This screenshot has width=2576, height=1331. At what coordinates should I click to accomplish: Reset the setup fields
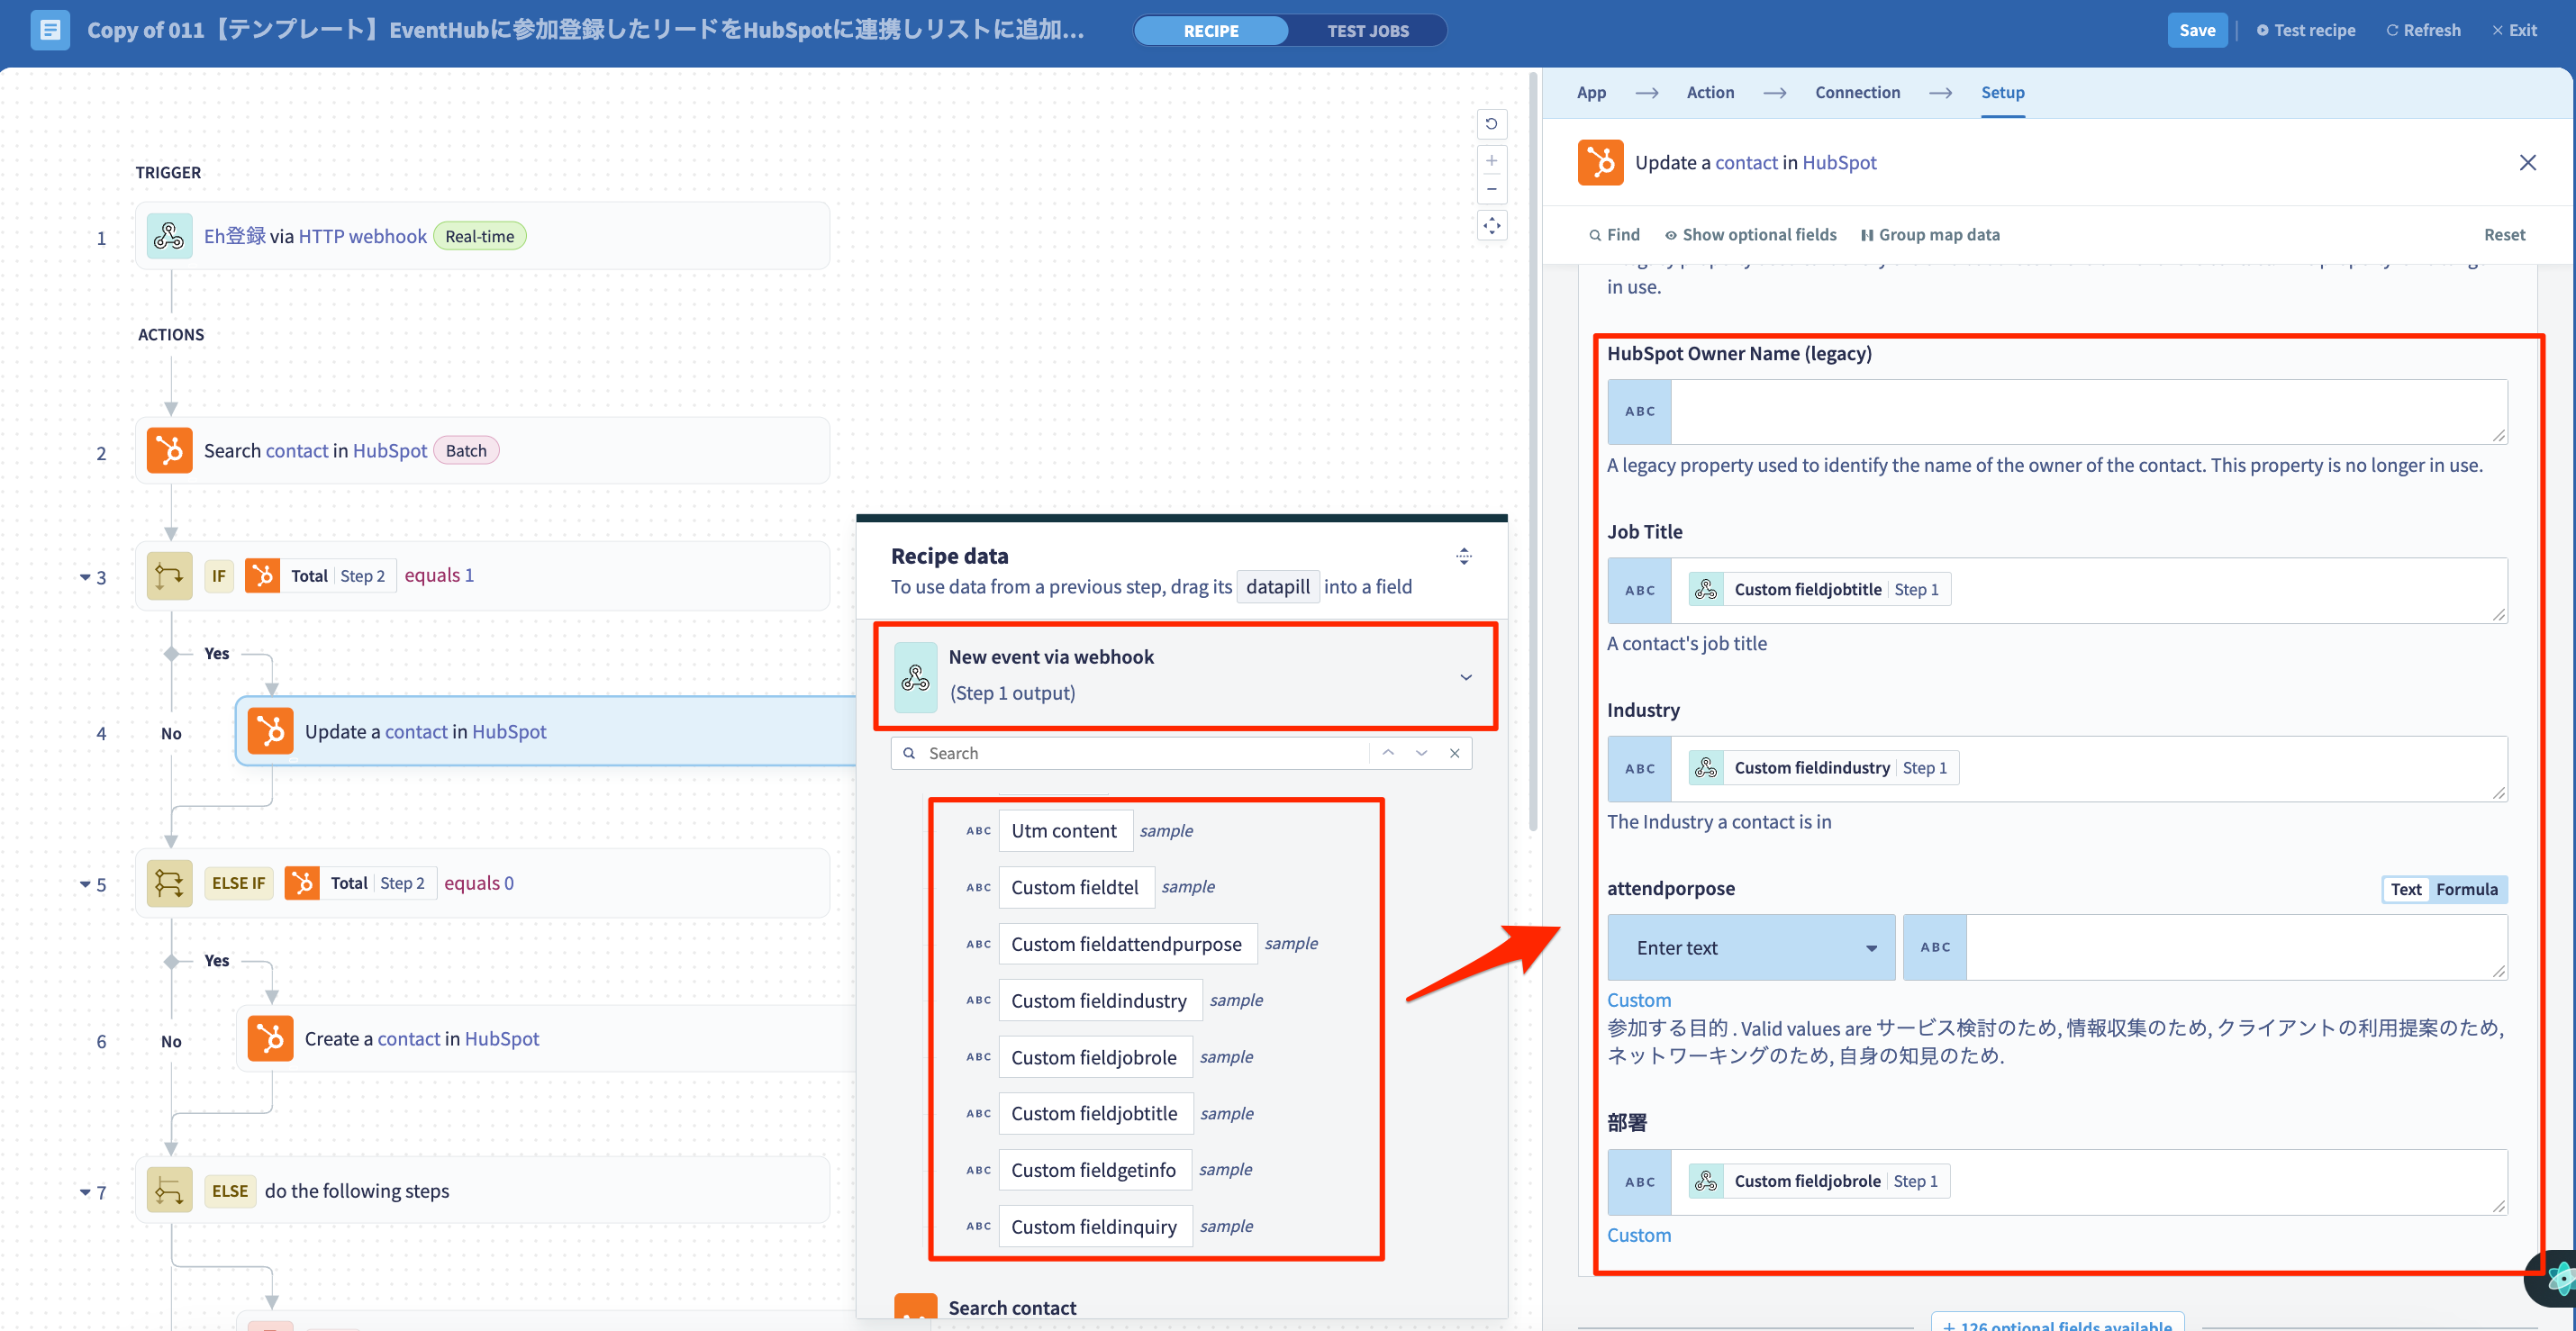[2503, 234]
